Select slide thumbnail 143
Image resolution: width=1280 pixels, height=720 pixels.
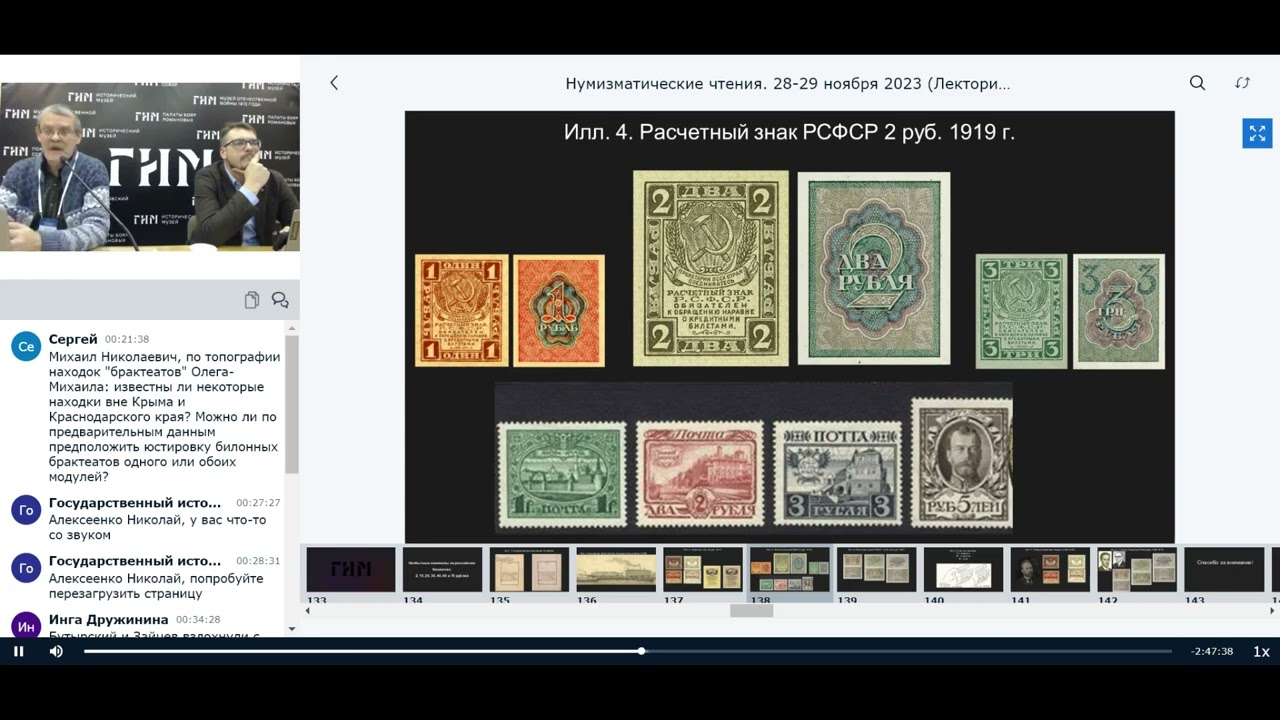[x=1225, y=569]
